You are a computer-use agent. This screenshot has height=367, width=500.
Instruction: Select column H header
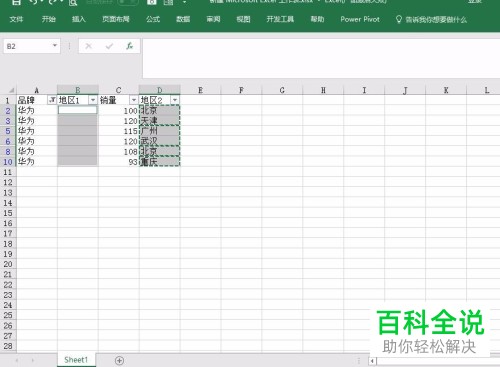tap(323, 90)
